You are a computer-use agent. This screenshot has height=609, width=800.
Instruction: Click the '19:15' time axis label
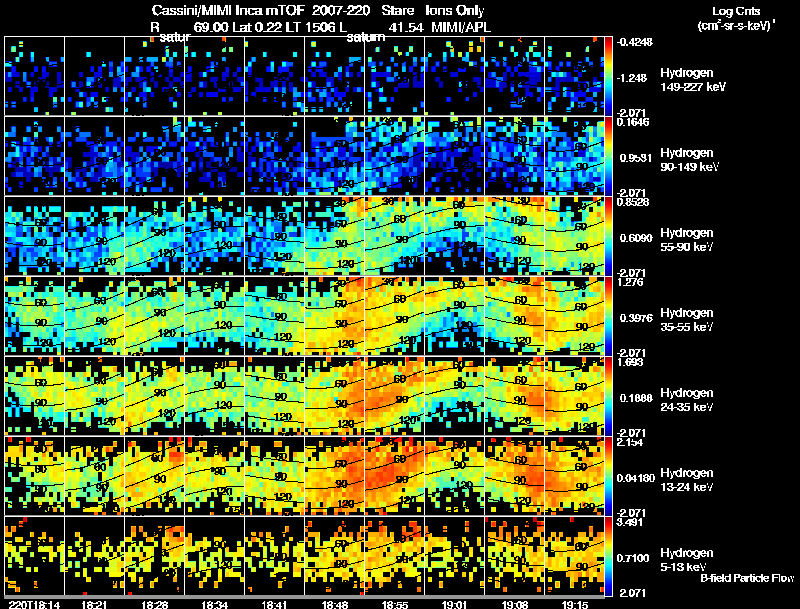click(575, 604)
